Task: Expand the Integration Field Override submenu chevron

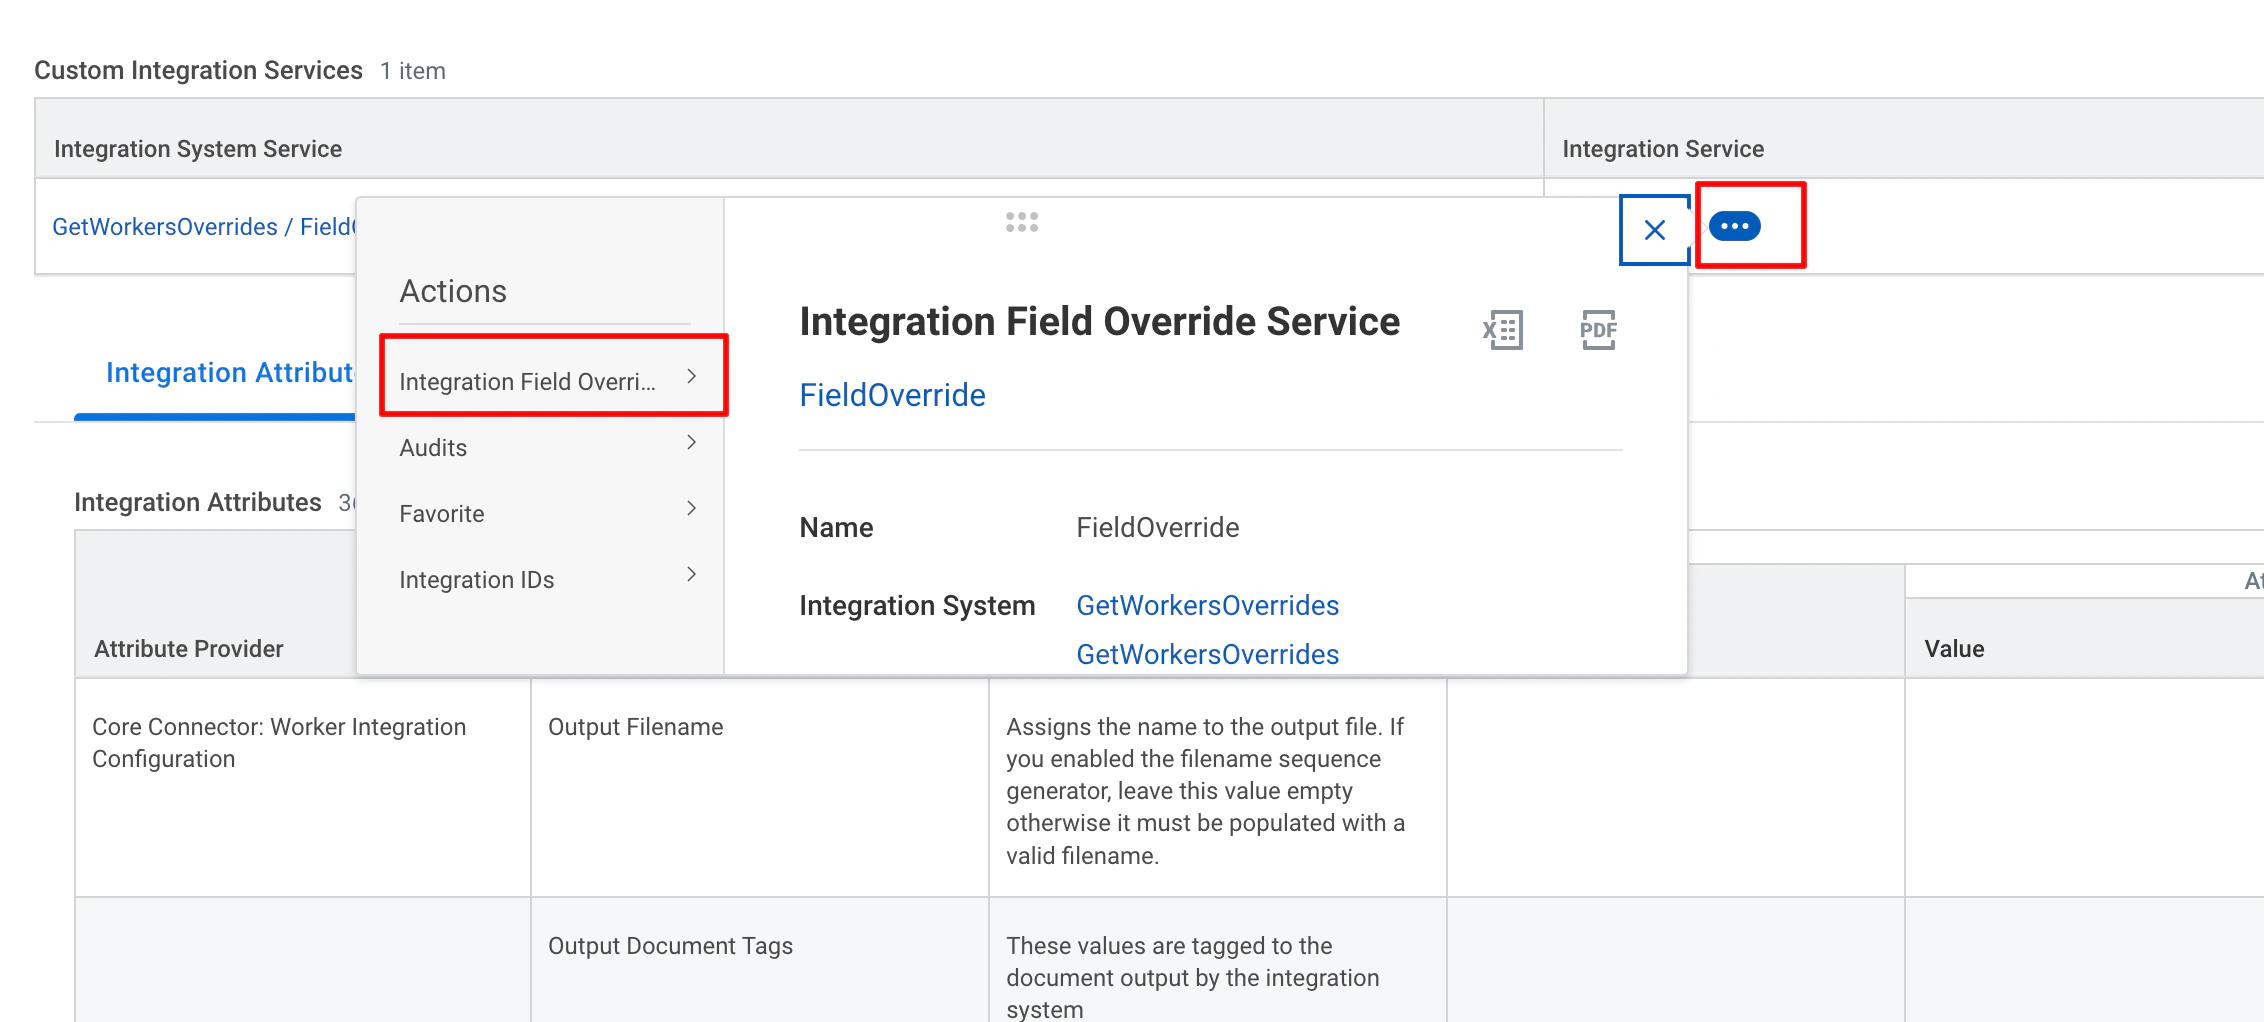Action: [x=691, y=376]
